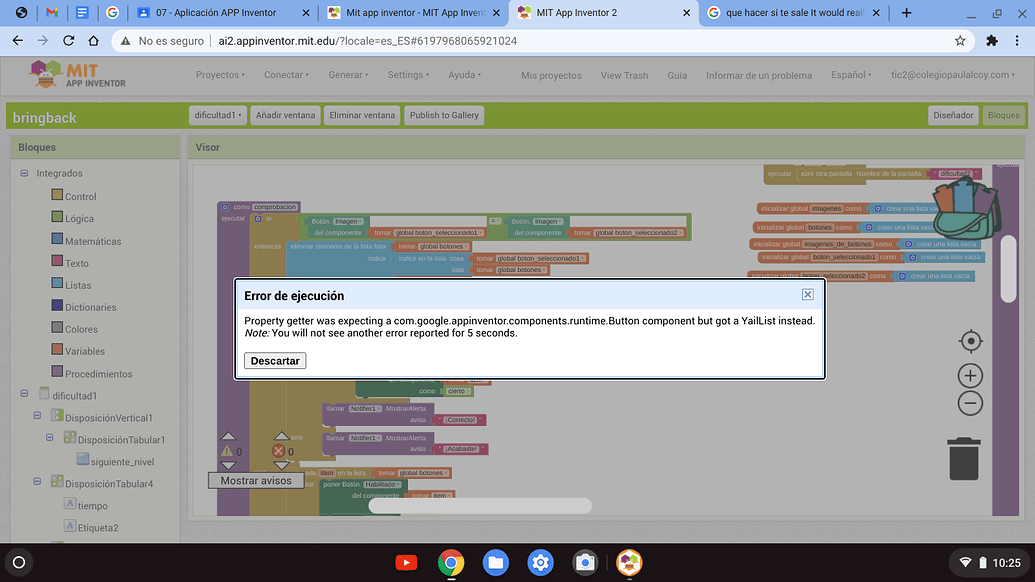Bookmark the page with the star icon
Image resolution: width=1035 pixels, height=582 pixels.
point(959,41)
